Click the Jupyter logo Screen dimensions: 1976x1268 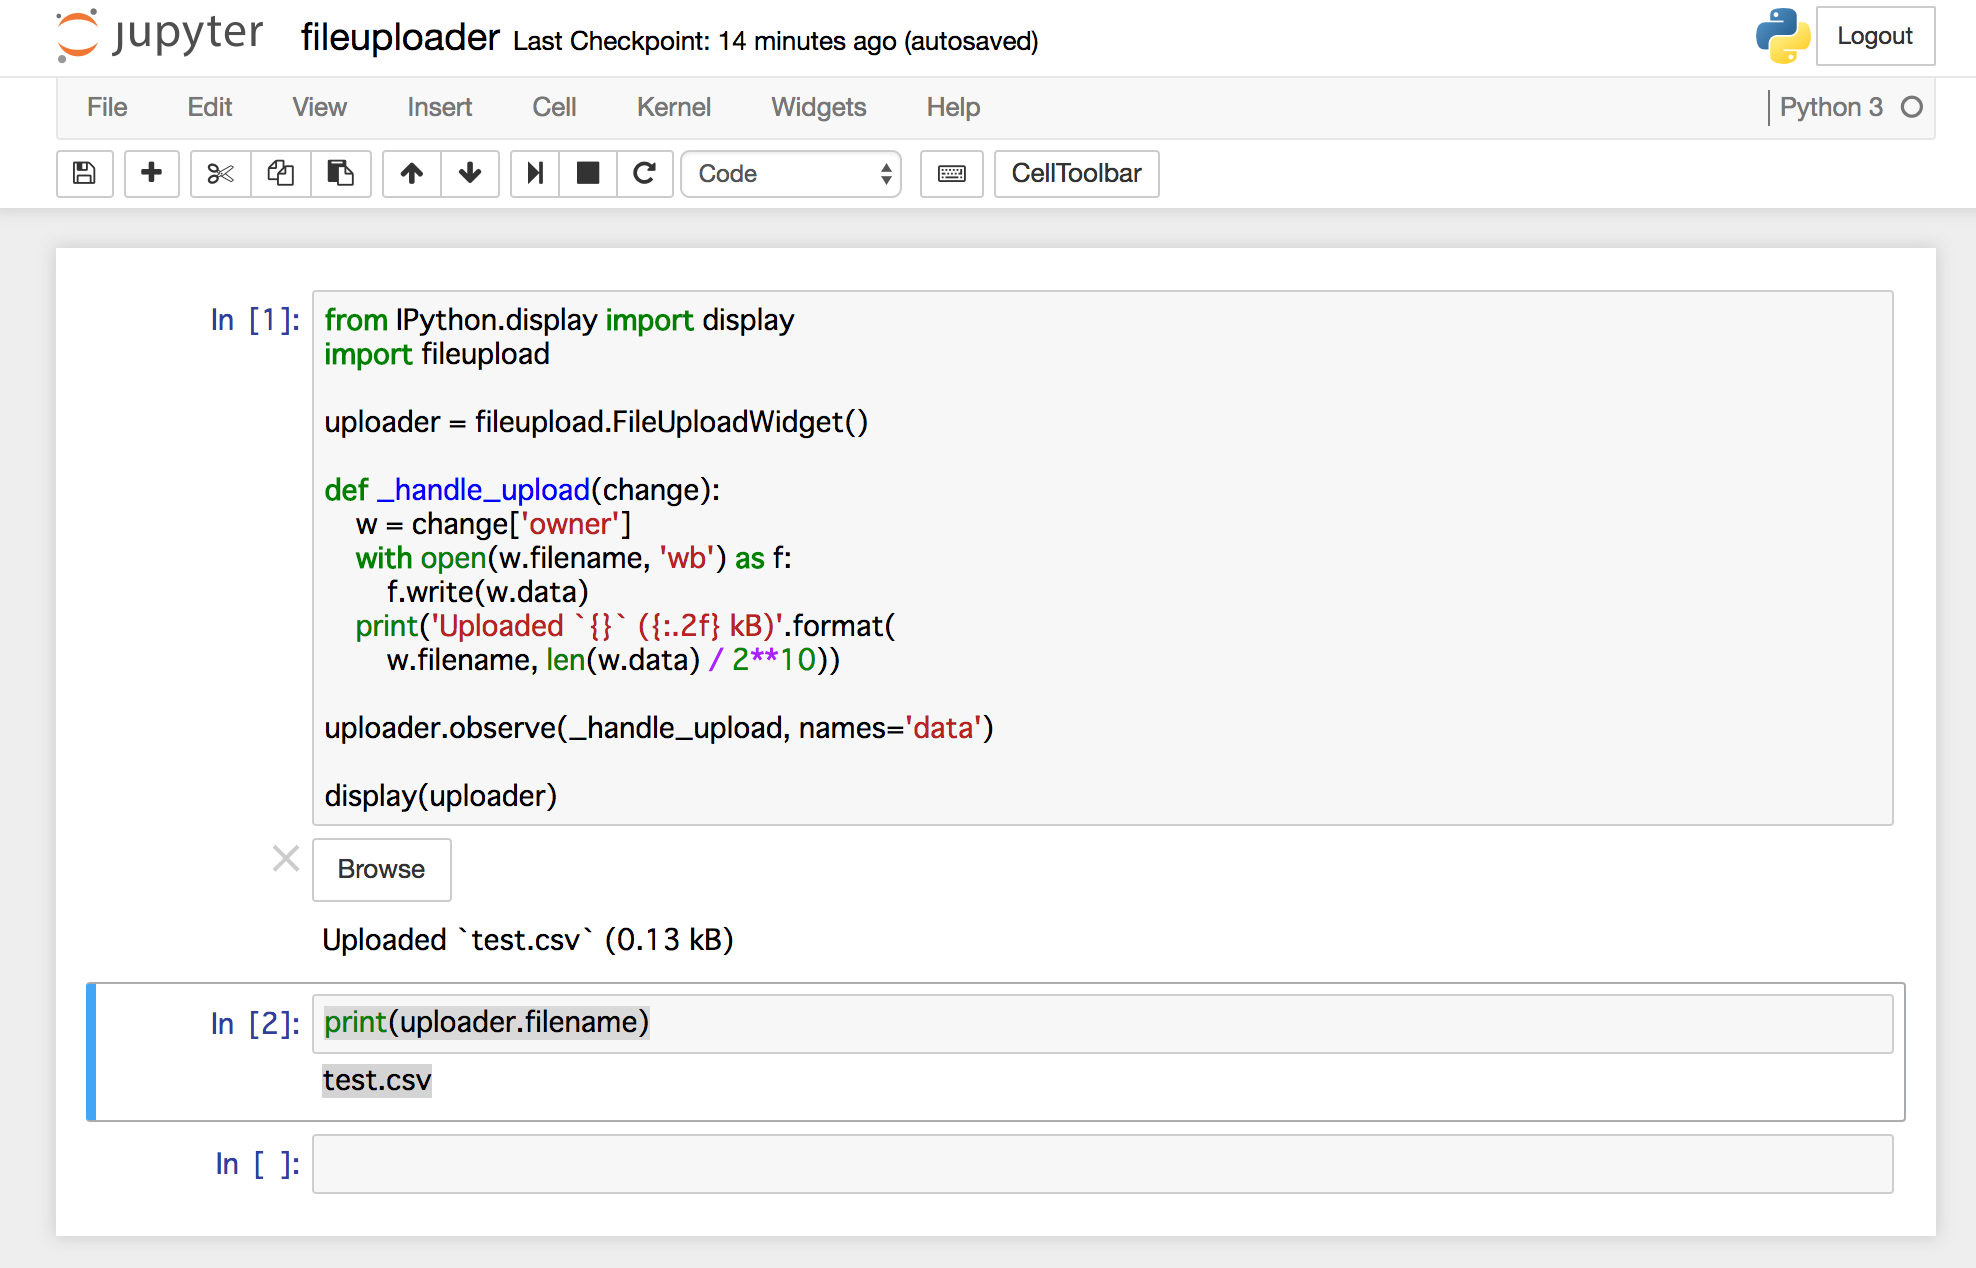pos(160,35)
